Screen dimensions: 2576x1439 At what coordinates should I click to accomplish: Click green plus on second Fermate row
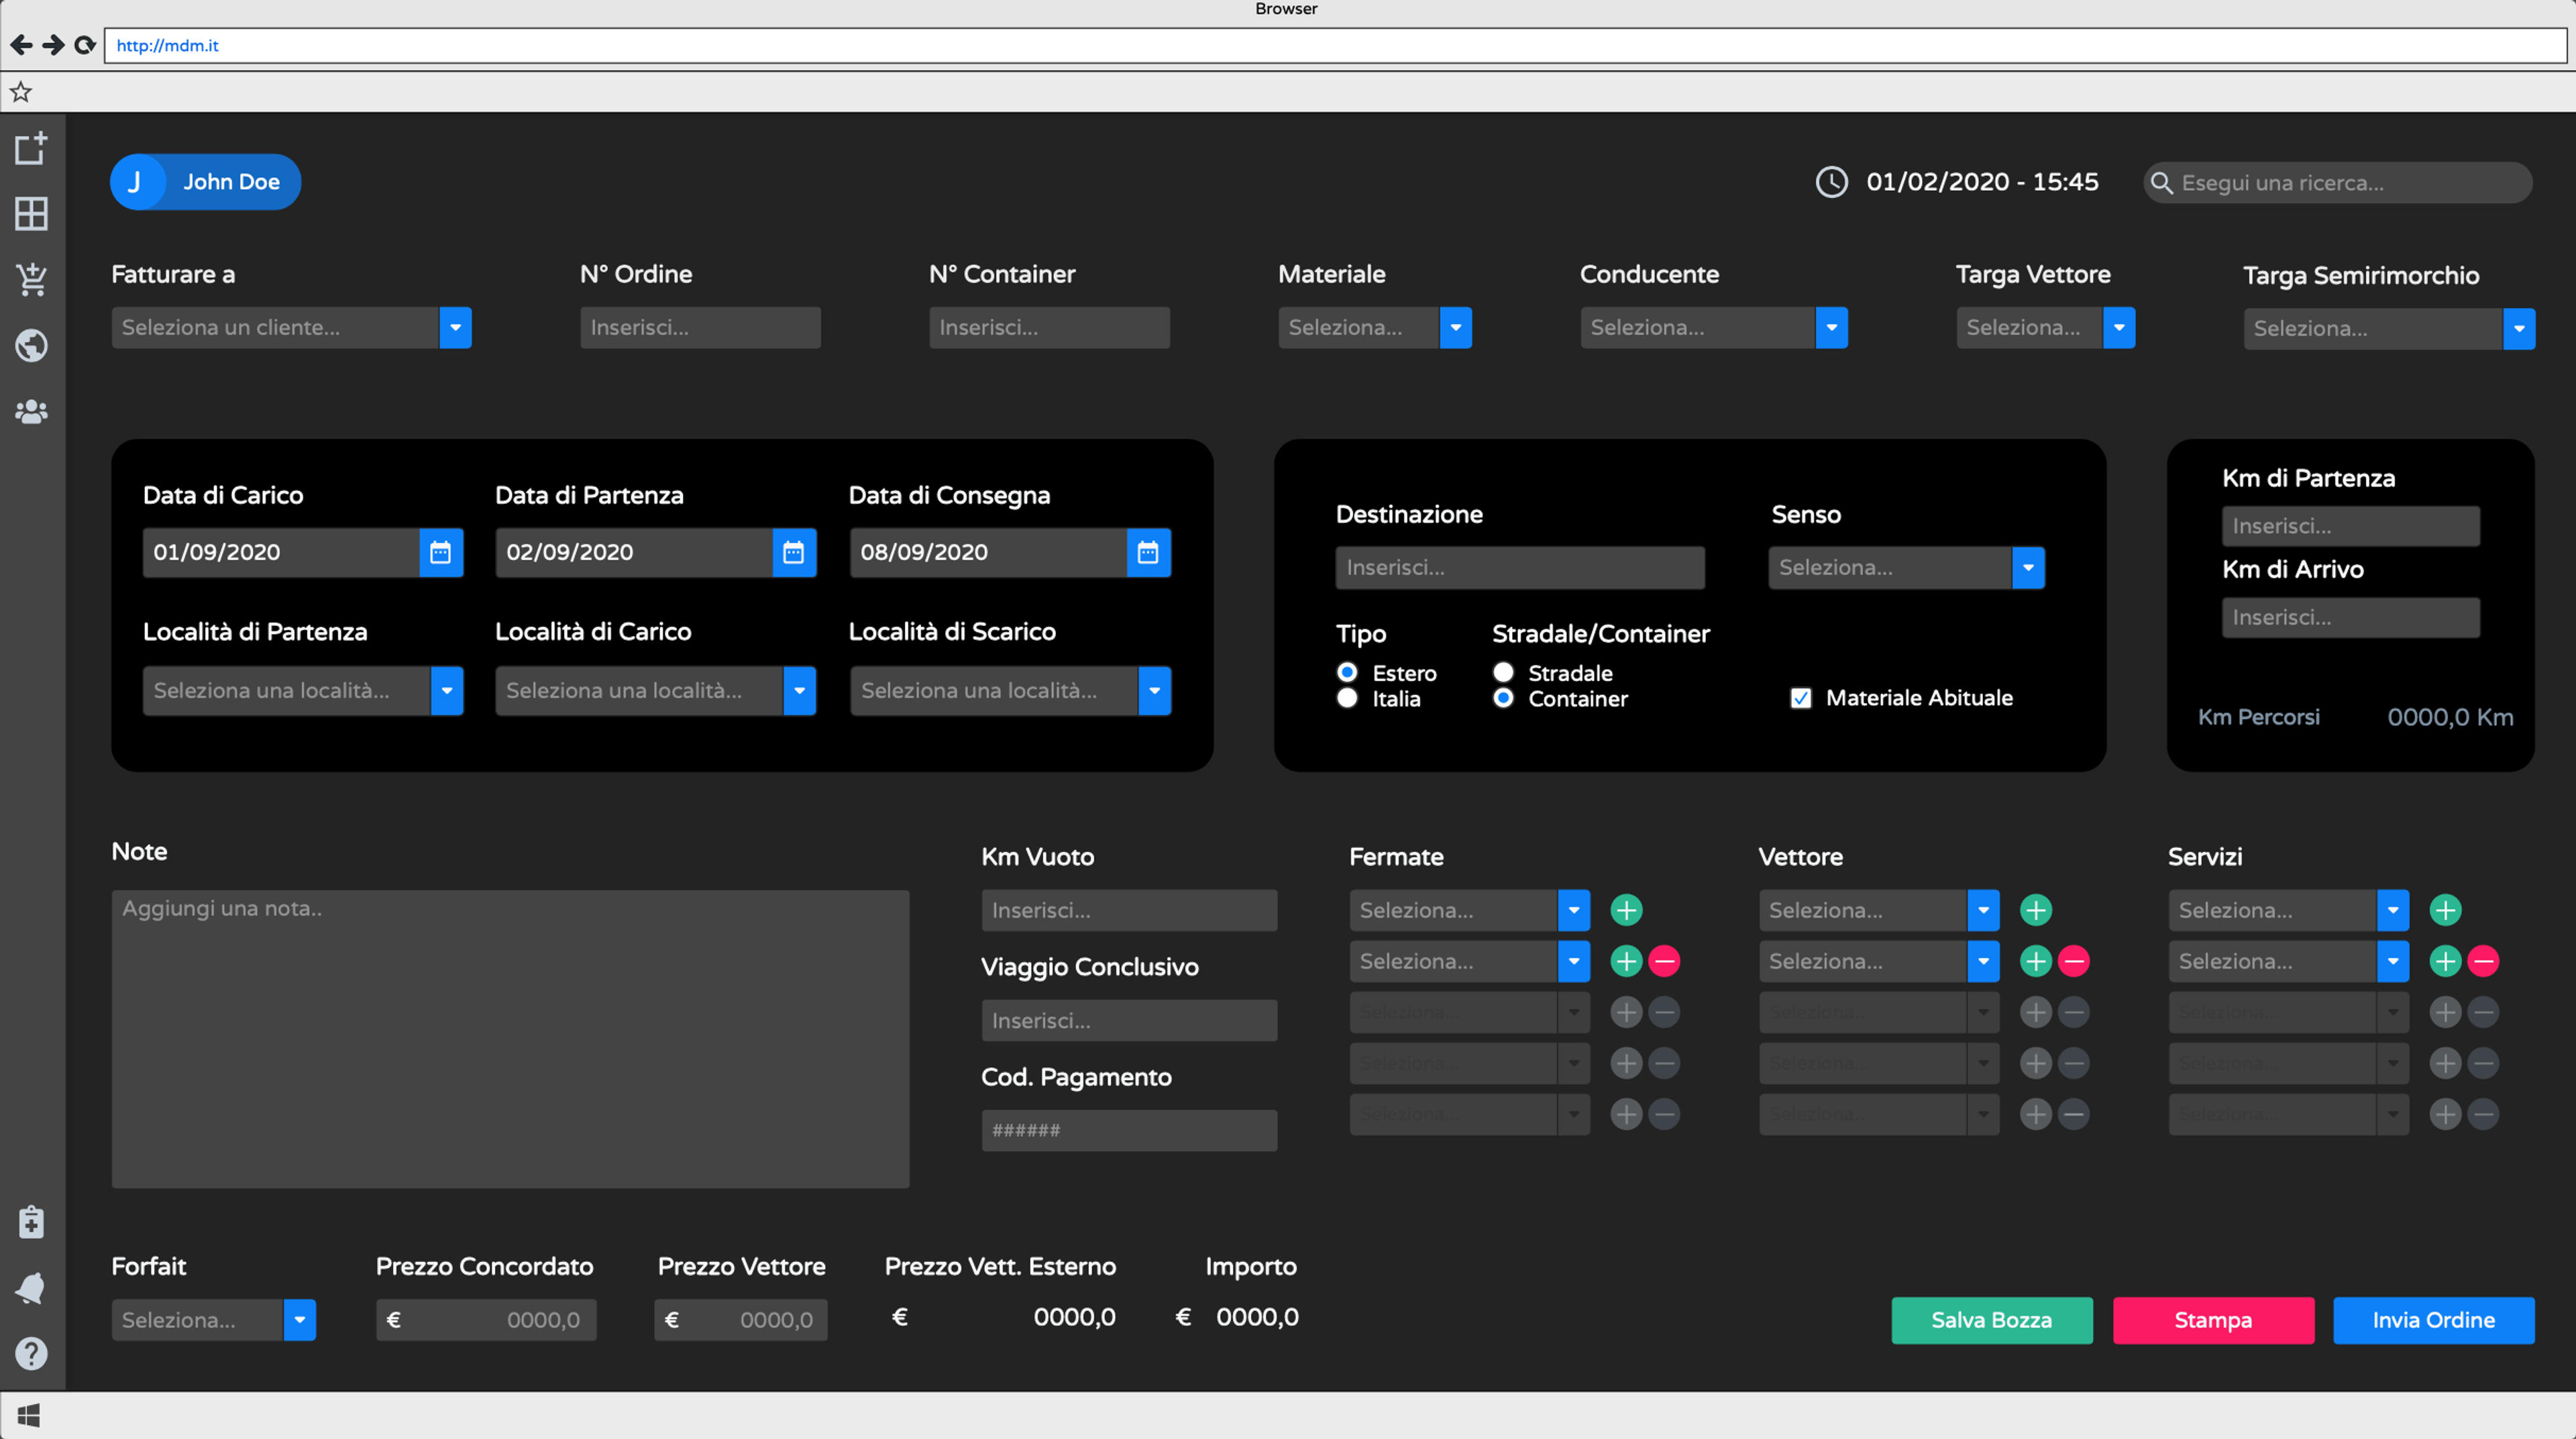coord(1626,961)
